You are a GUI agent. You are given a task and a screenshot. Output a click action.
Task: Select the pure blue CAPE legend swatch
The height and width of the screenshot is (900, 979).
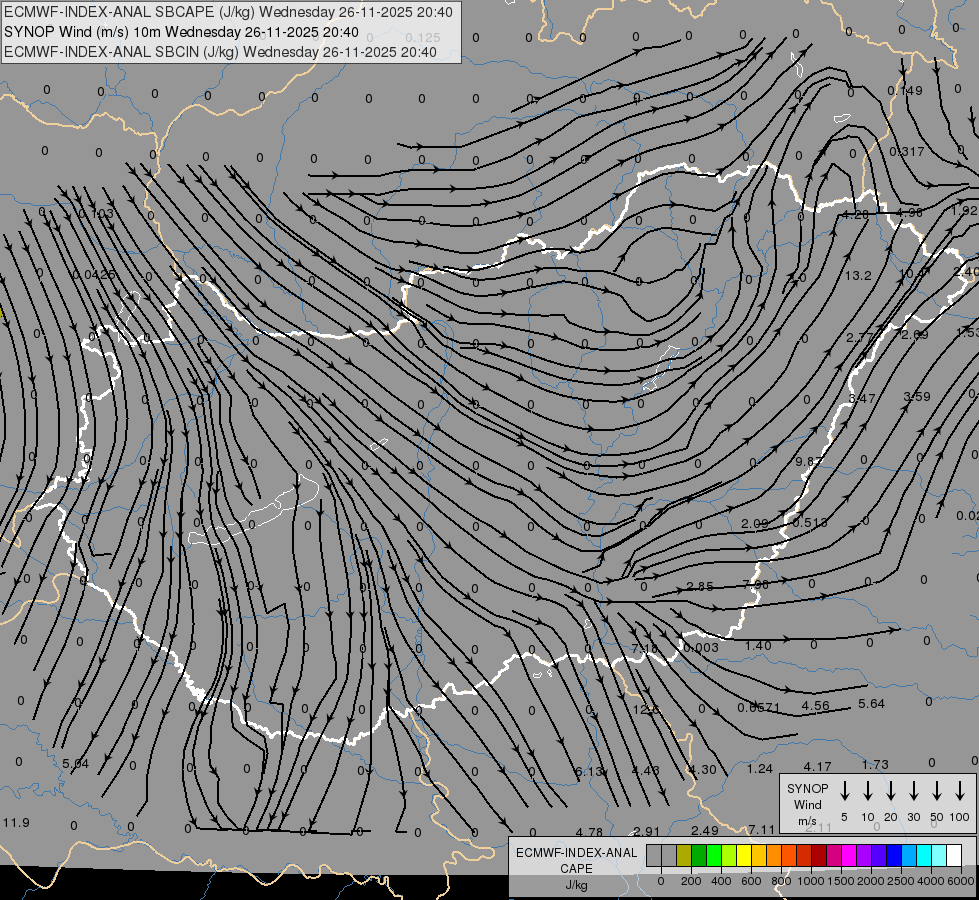pos(893,856)
